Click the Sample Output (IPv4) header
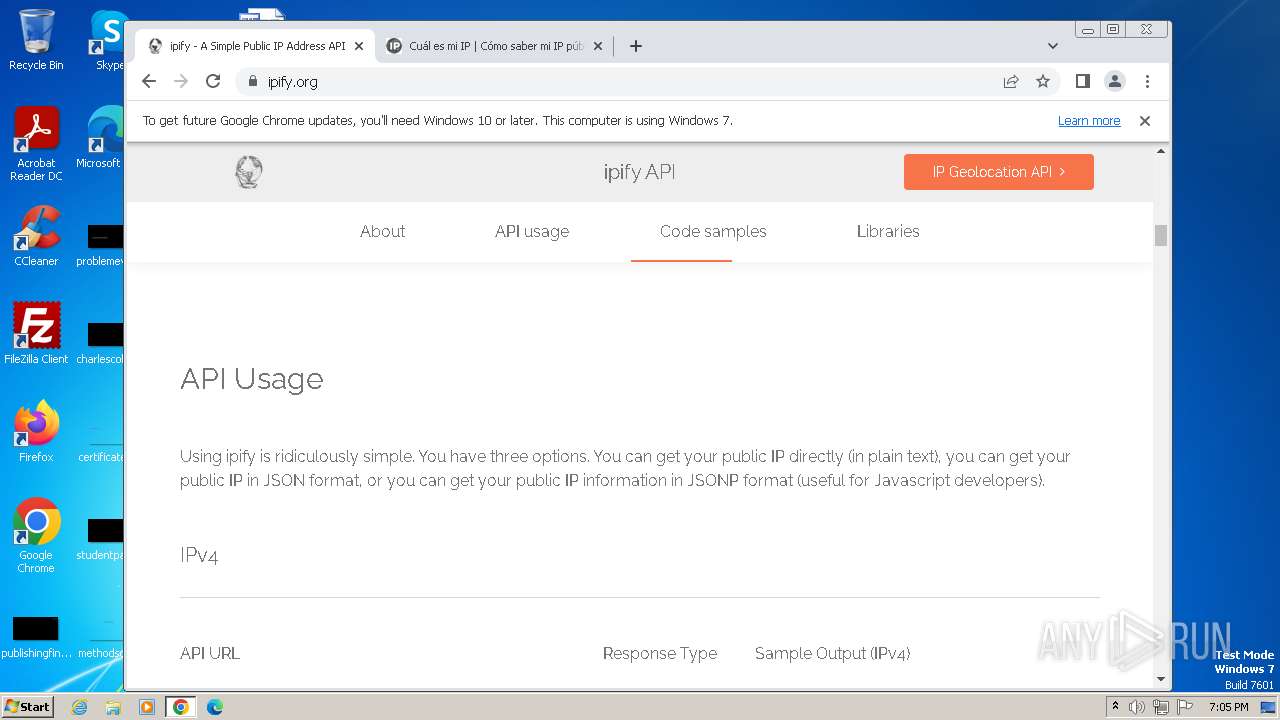Screen dimensions: 1280x720 [832, 653]
